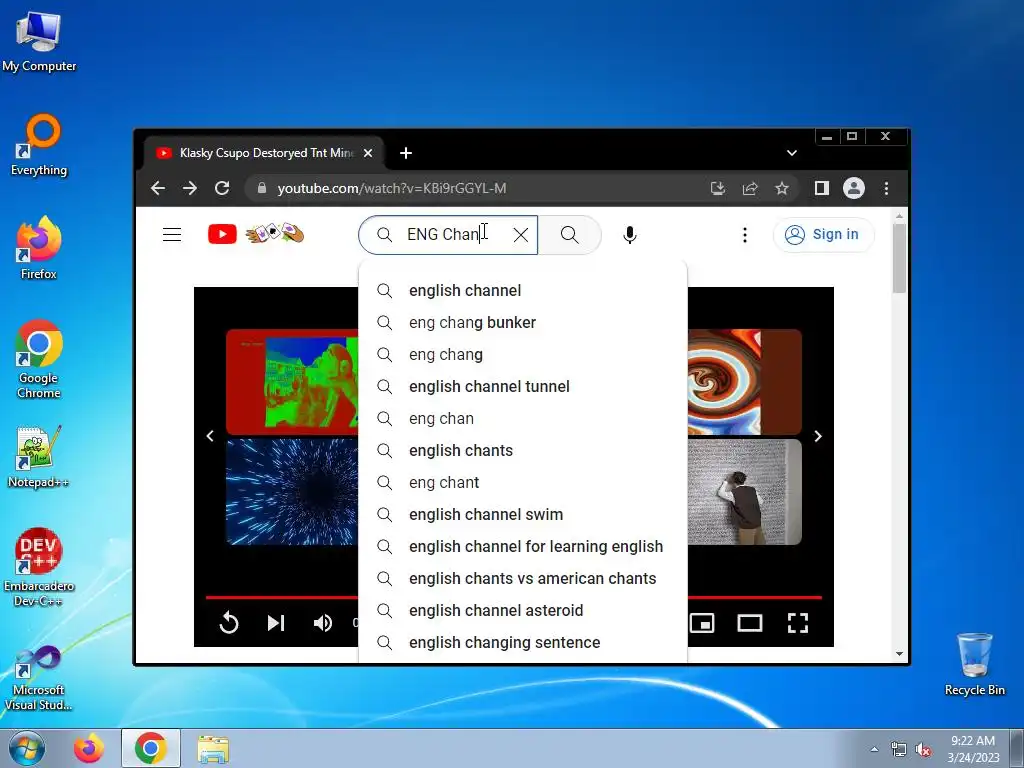This screenshot has height=768, width=1024.
Task: Open Windows Start menu orb
Action: [x=27, y=748]
